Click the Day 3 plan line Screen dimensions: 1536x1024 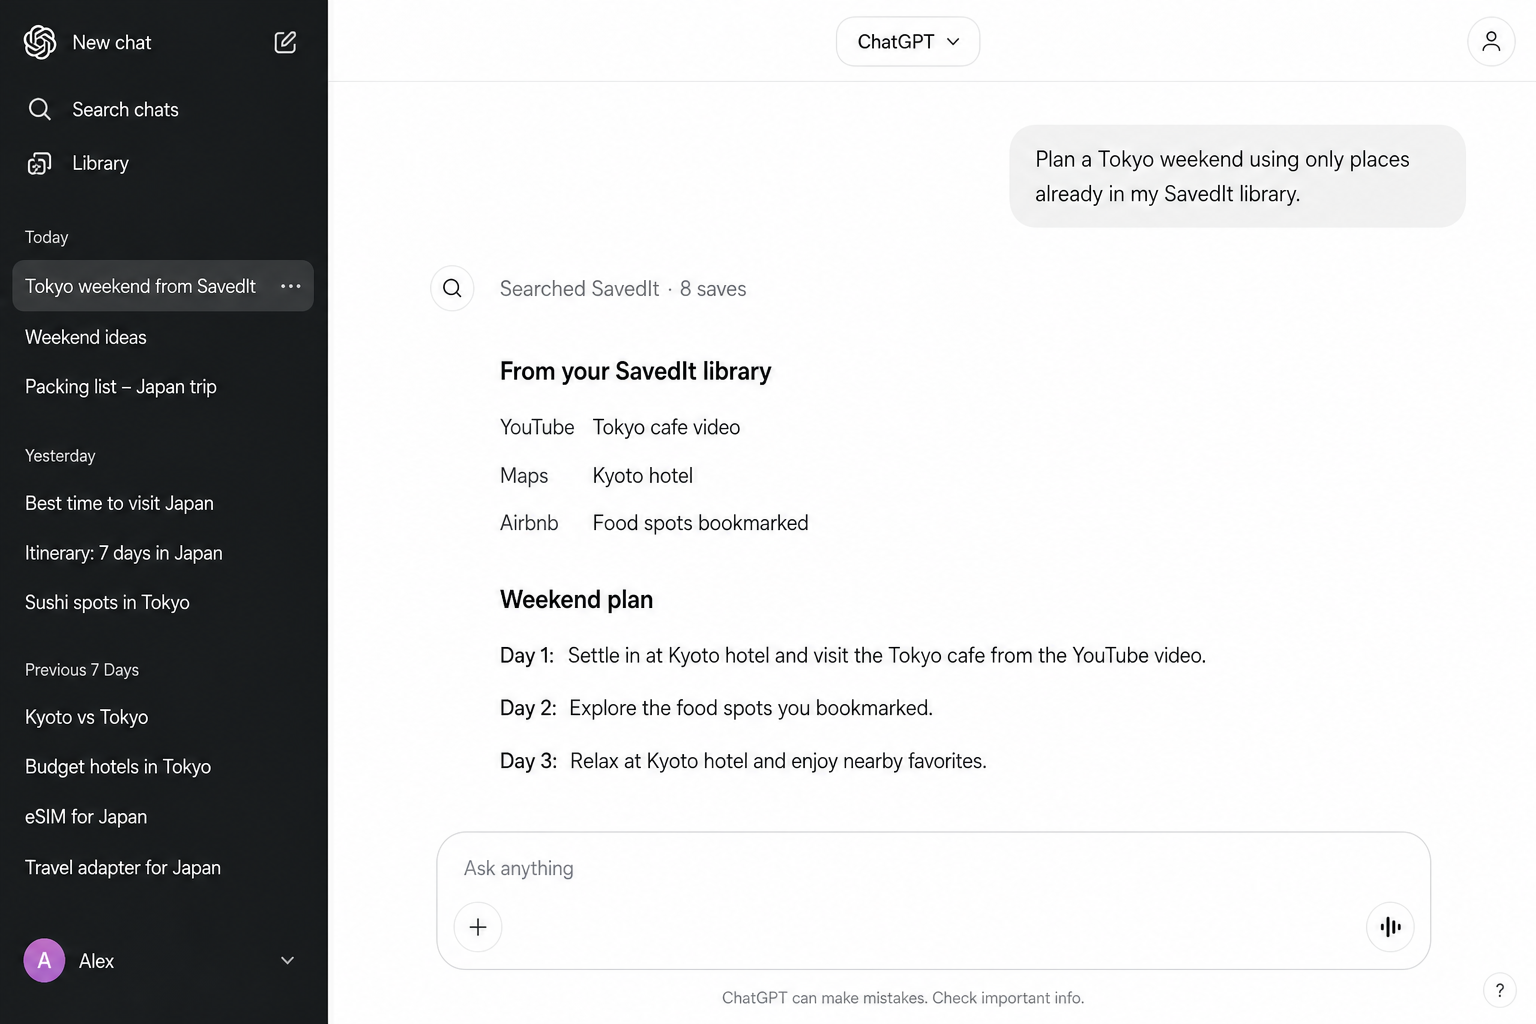click(743, 761)
